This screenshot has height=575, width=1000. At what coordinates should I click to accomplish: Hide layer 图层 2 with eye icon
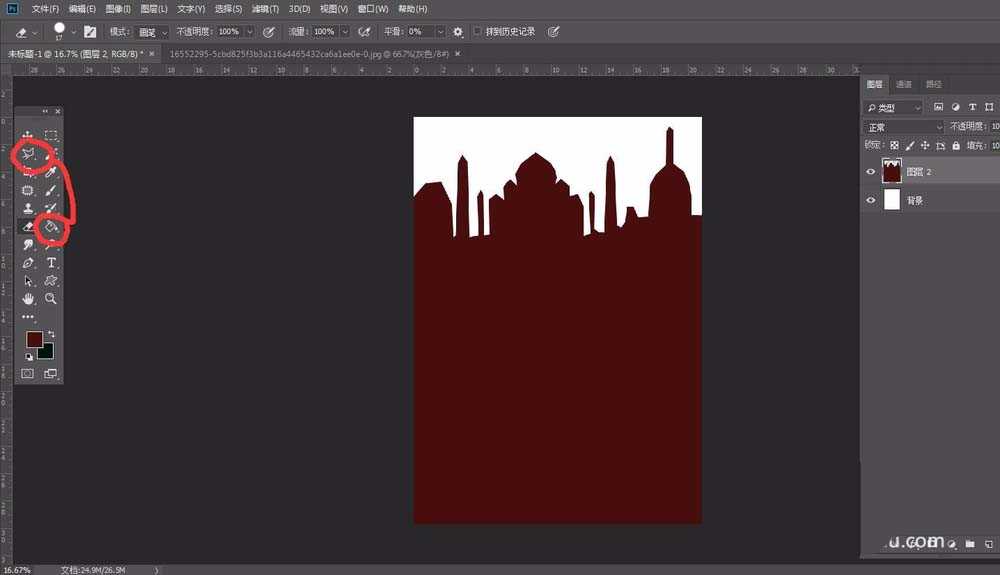870,172
